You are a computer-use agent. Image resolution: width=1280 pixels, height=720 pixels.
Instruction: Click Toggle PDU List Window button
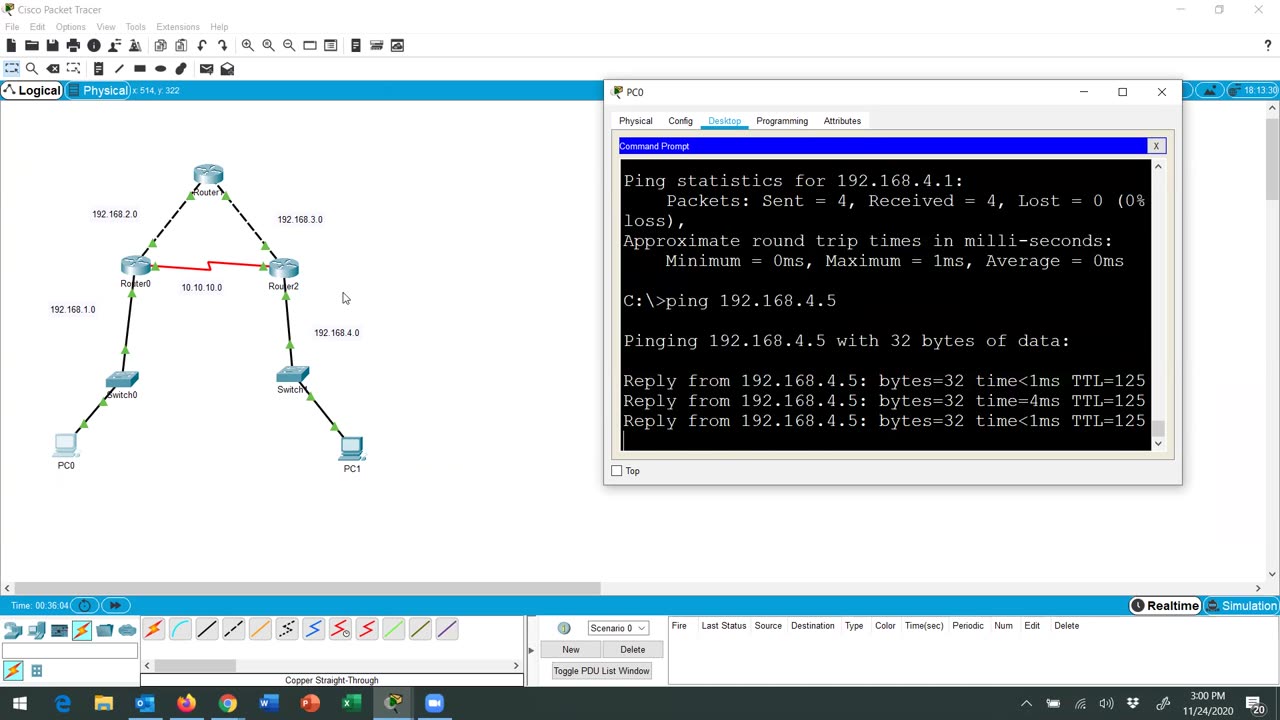pos(601,671)
